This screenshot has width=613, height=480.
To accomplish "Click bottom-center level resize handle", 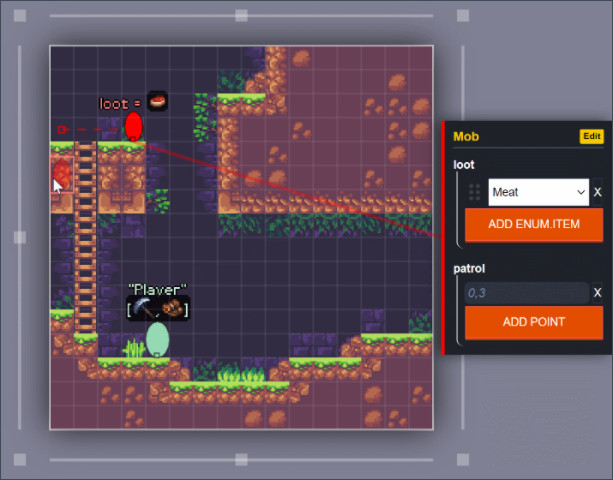I will [x=241, y=460].
